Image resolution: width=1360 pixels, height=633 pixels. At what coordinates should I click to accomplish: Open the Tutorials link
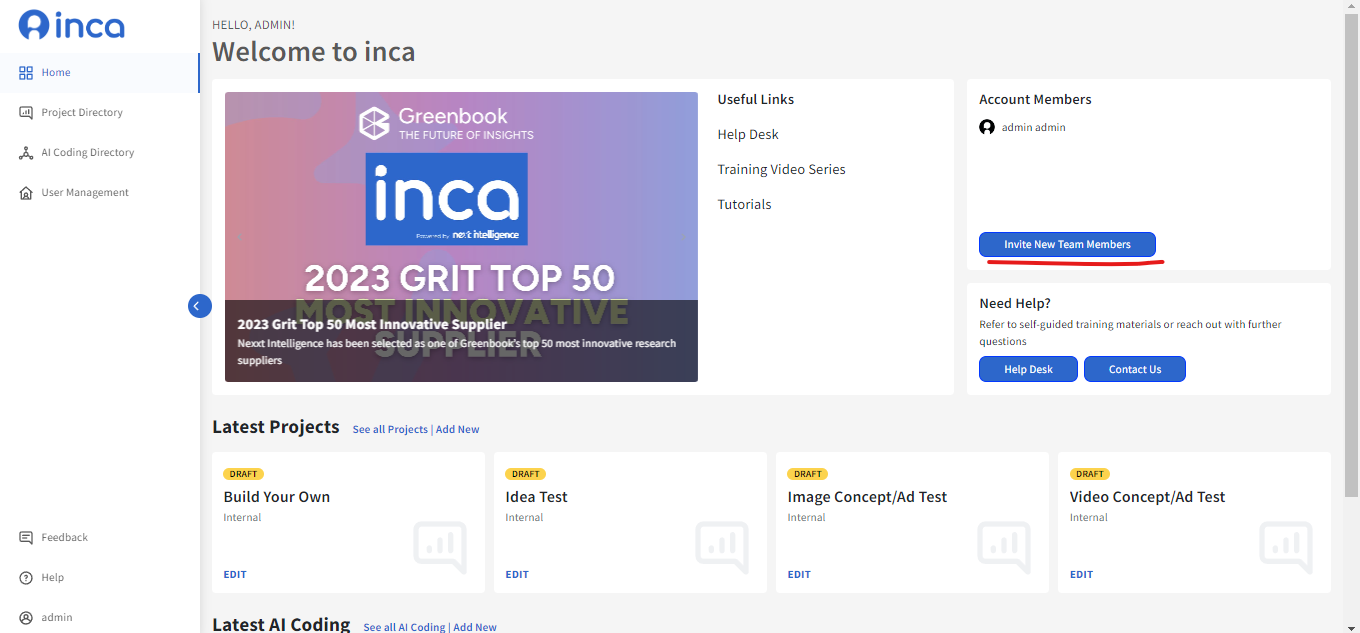pos(744,204)
